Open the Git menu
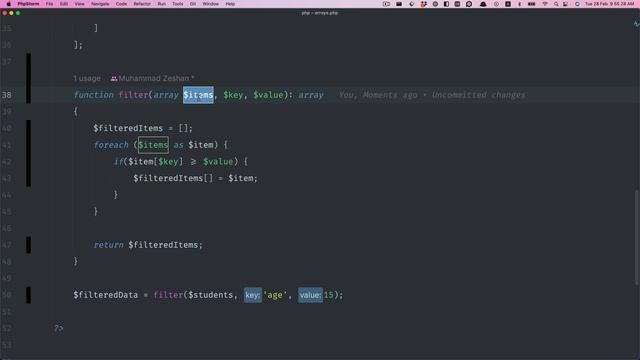The image size is (640, 360). tap(193, 4)
